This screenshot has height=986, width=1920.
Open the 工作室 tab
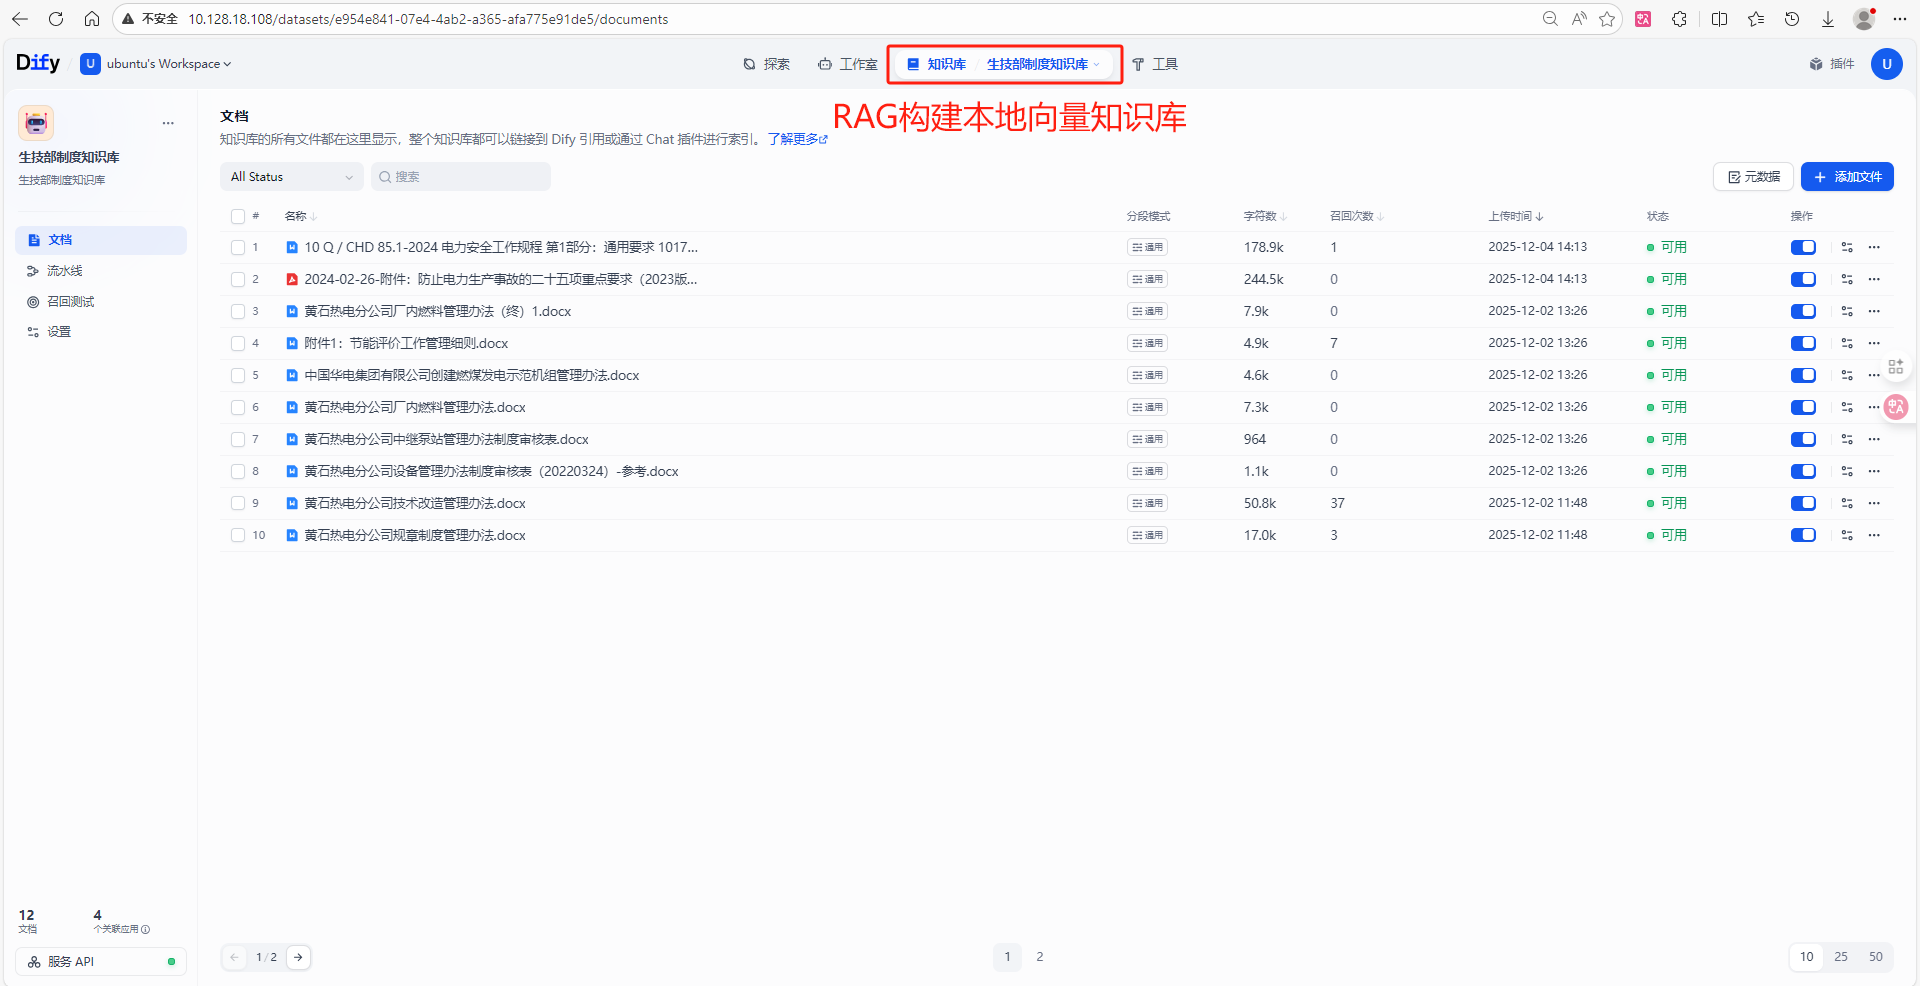click(848, 64)
